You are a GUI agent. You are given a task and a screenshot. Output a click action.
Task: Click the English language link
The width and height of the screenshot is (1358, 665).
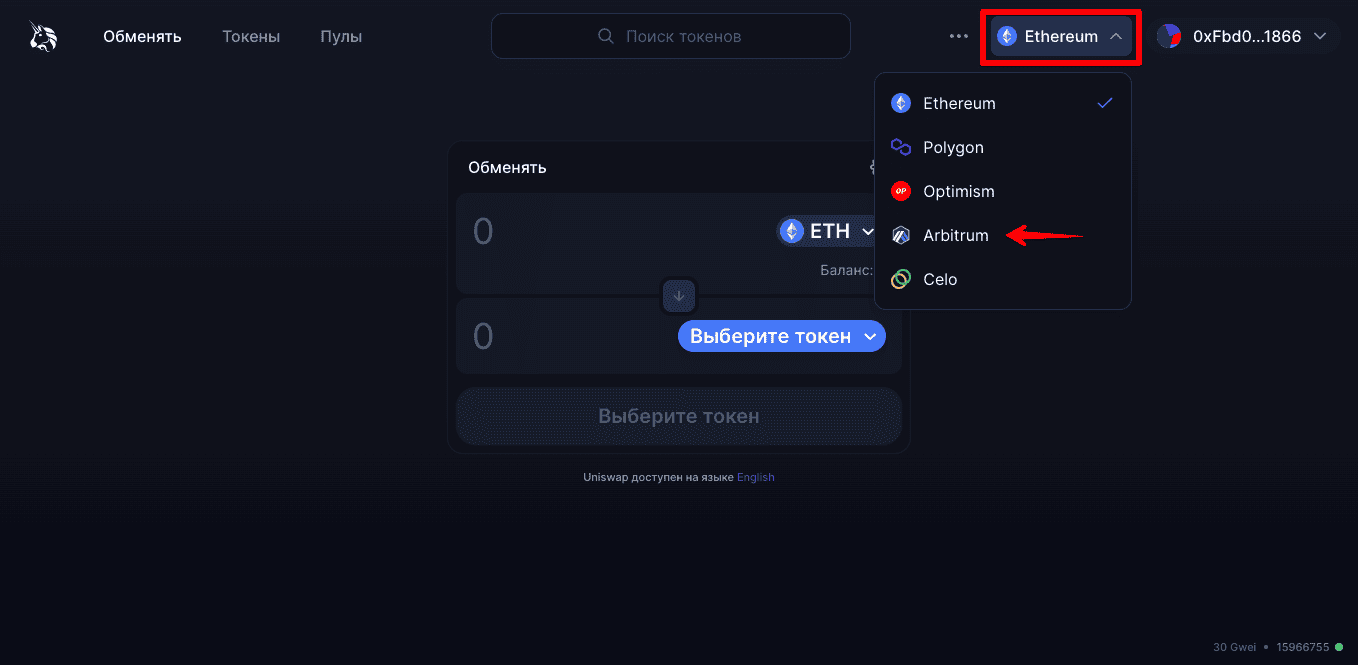756,477
